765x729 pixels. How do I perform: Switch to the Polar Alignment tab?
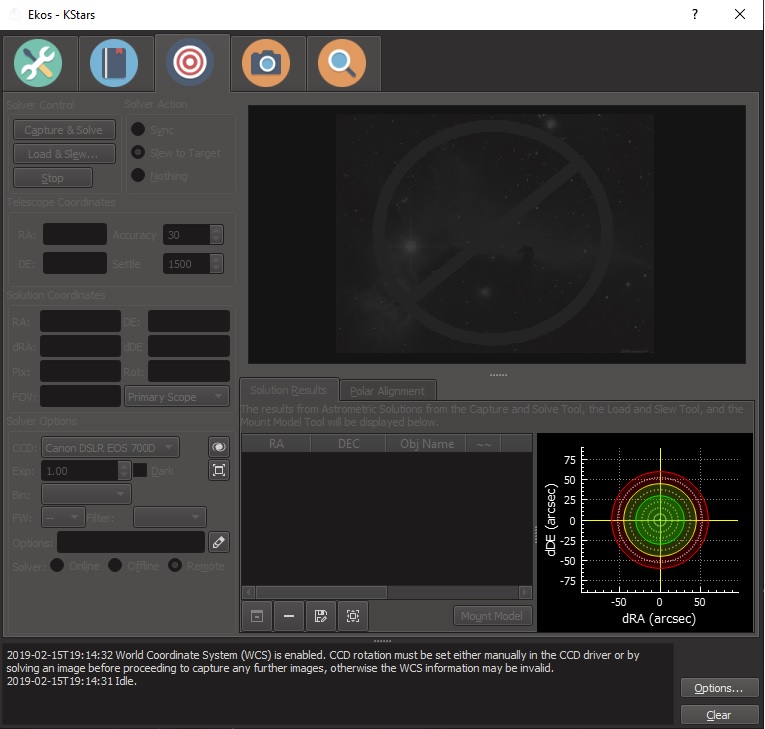coord(387,390)
